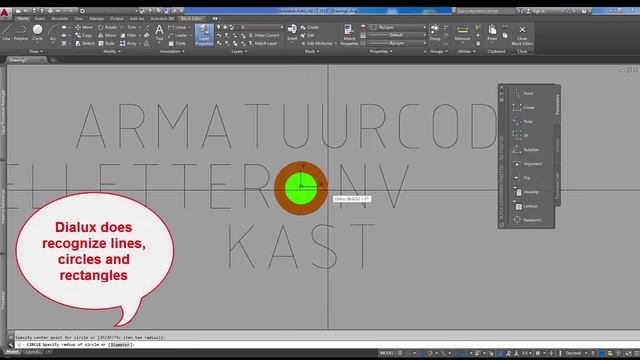This screenshot has width=640, height=360.
Task: Click the Trim tool
Action: (129, 27)
